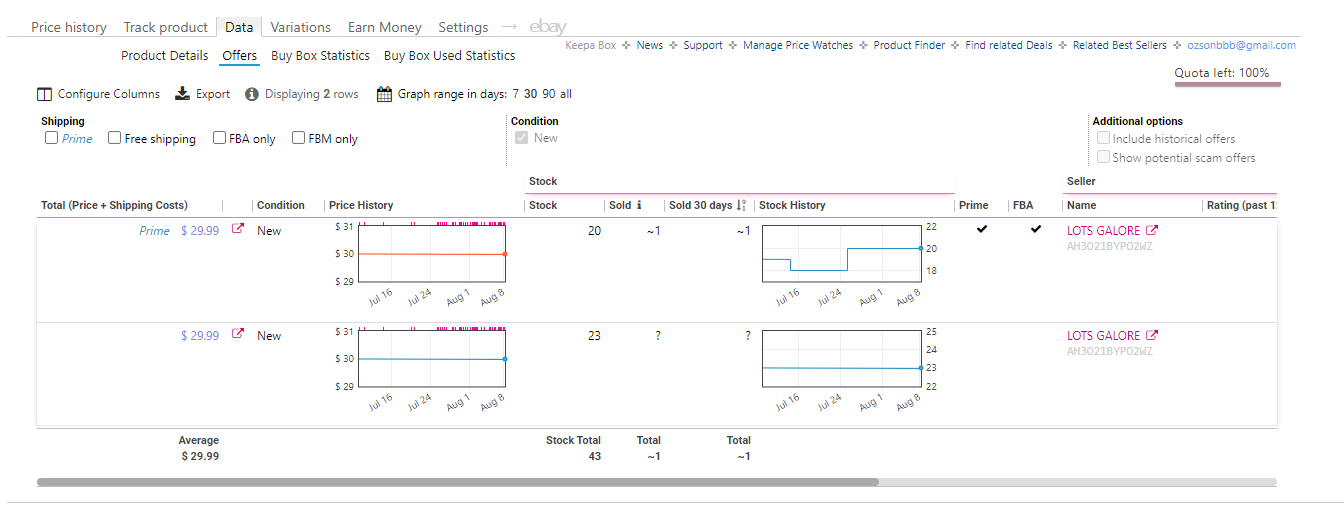Screen dimensions: 1344x507
Task: Enable Show potential scam offers checkbox
Action: pyautogui.click(x=1103, y=157)
